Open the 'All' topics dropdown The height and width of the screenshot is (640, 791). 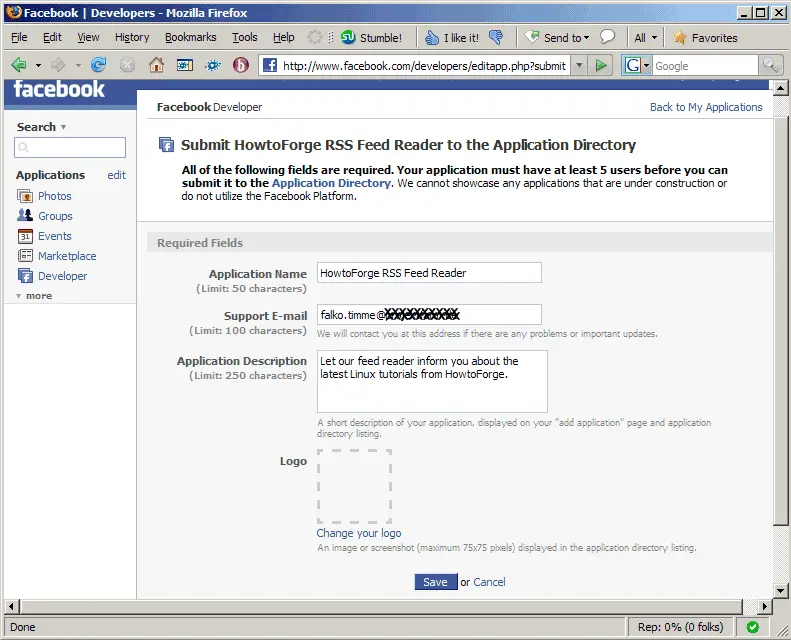coord(646,38)
